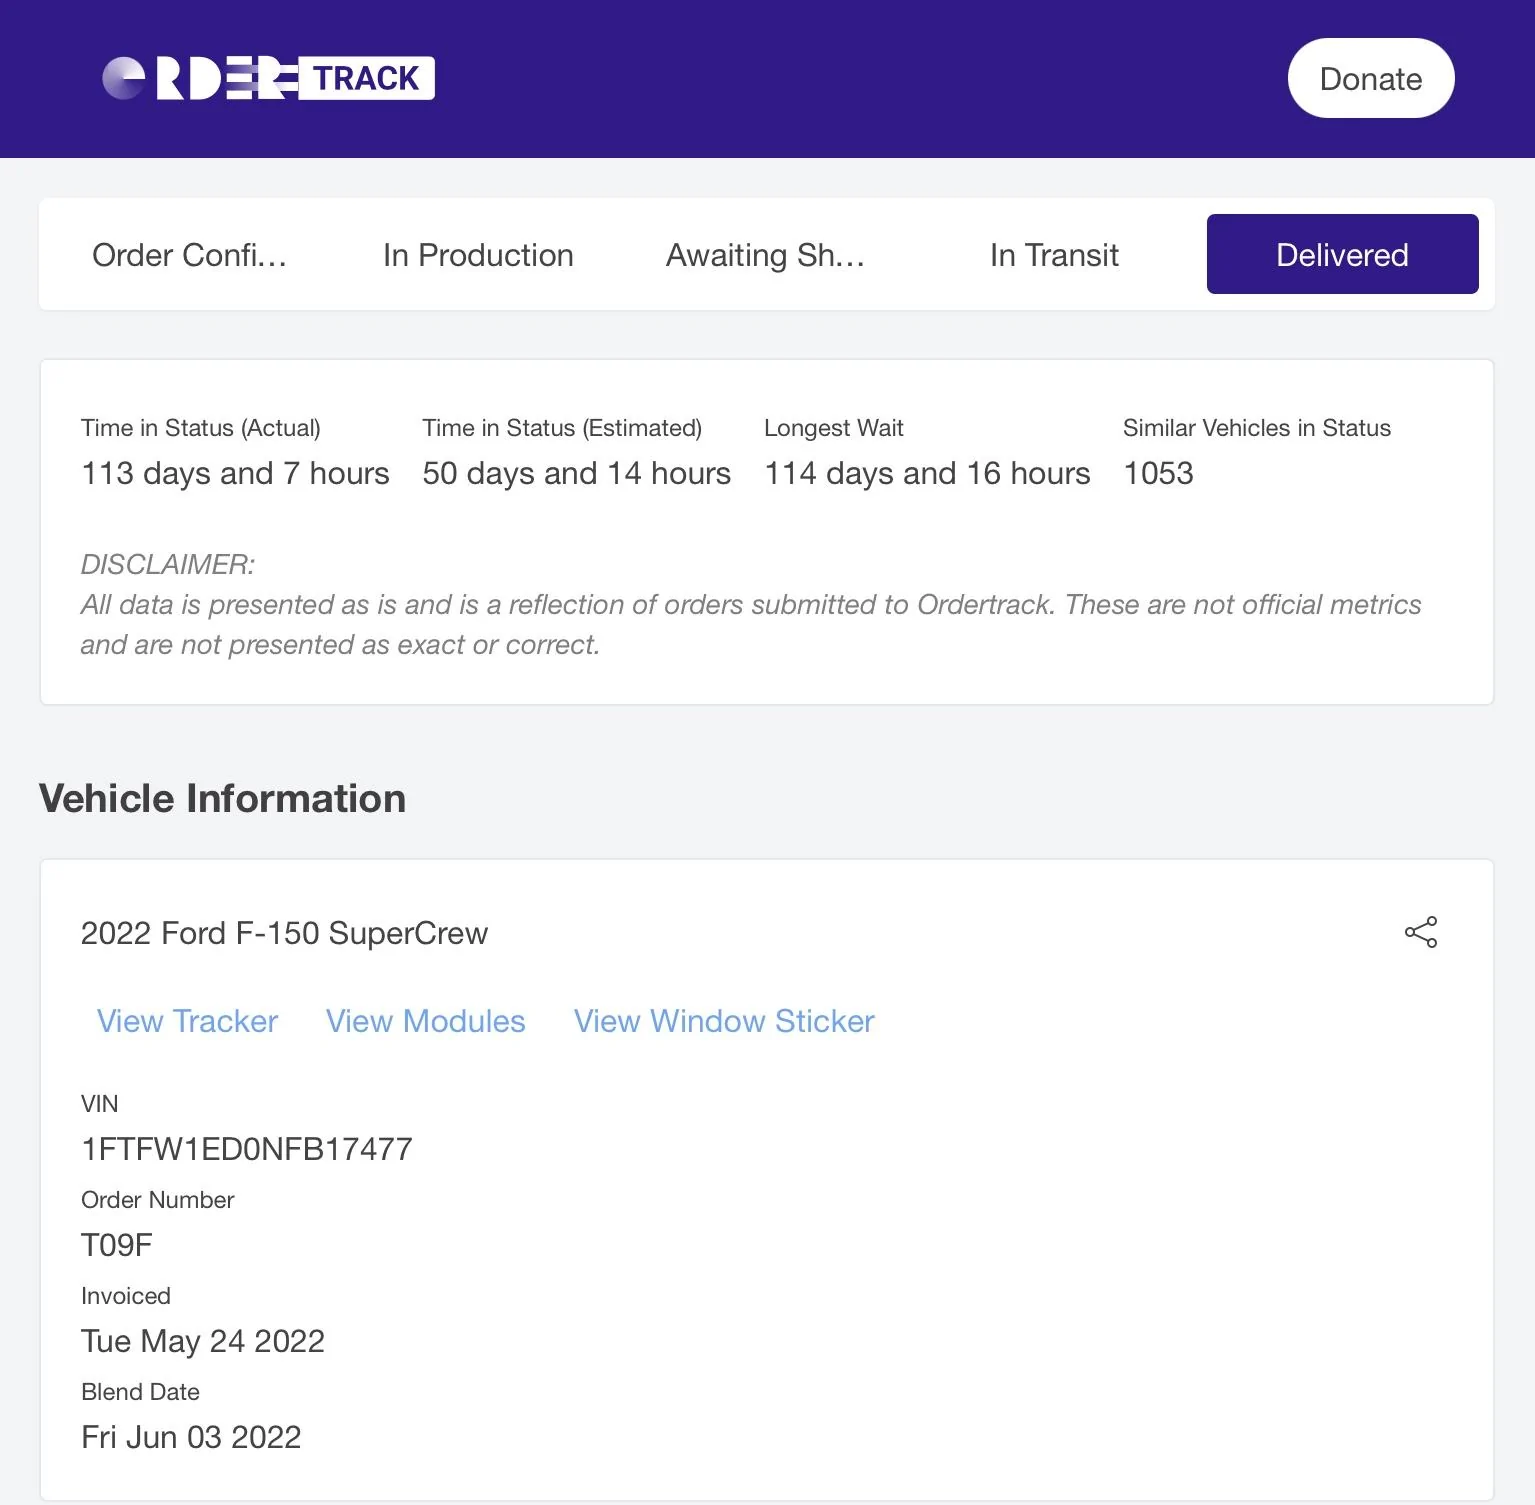Viewport: 1535px width, 1505px height.
Task: Click the order number T09F
Action: point(117,1245)
